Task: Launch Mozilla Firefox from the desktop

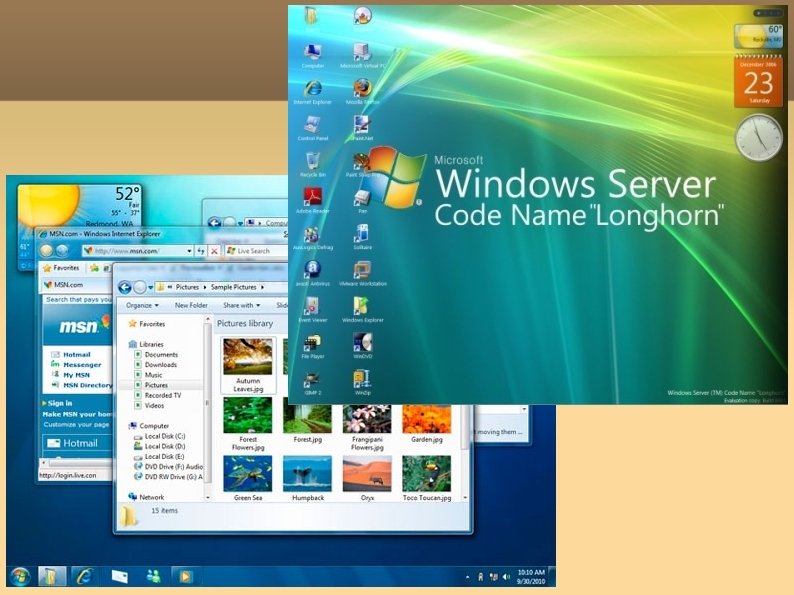Action: (x=362, y=92)
